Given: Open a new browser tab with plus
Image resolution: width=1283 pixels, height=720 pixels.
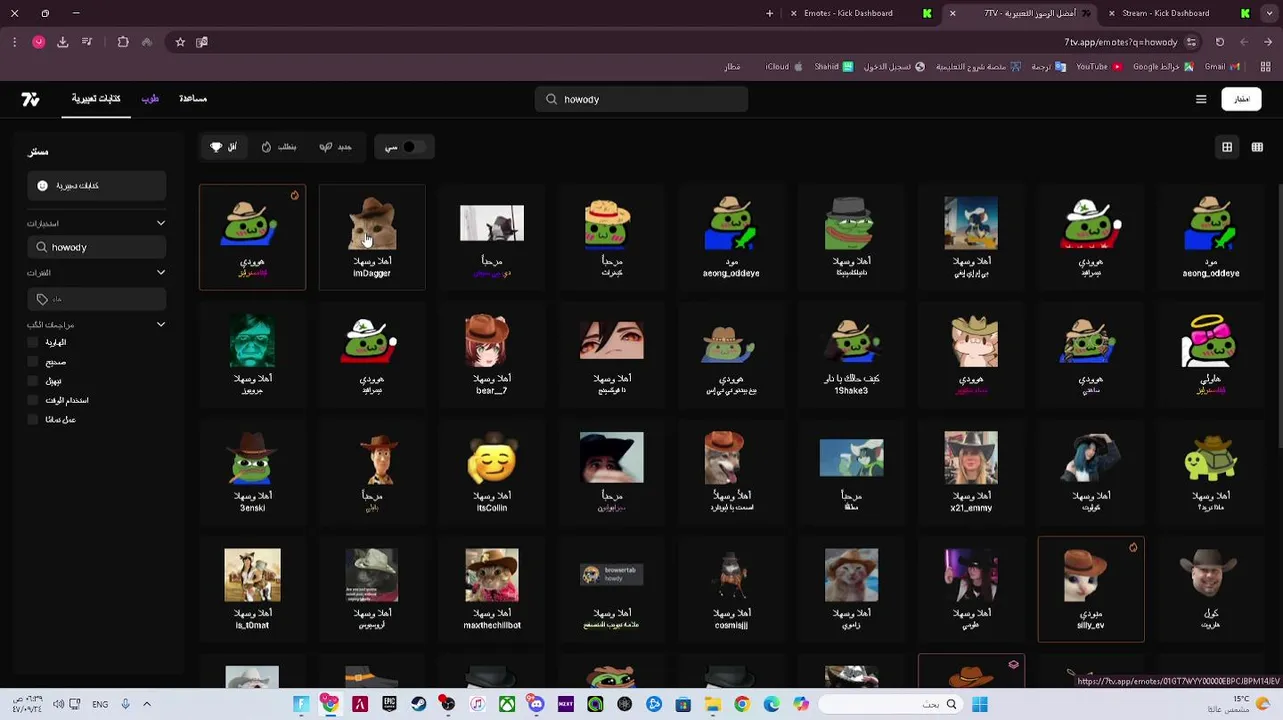Looking at the screenshot, I should click(x=769, y=13).
